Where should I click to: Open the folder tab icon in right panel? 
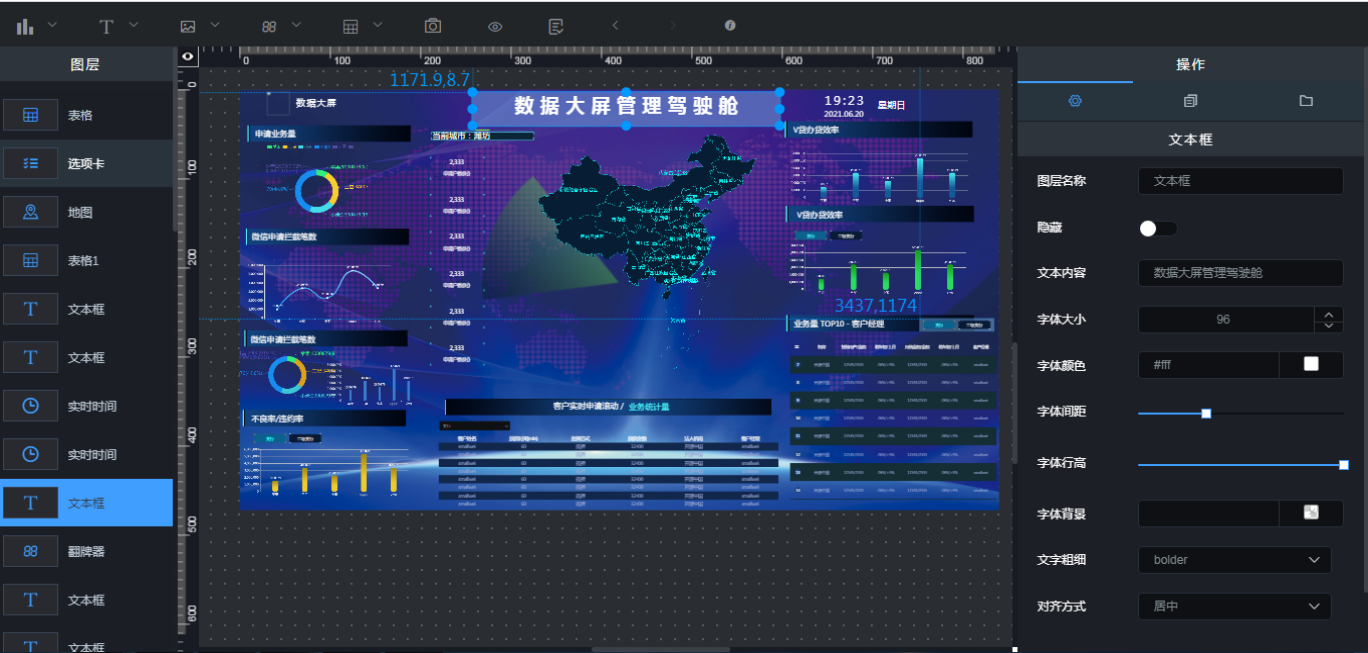[1306, 101]
